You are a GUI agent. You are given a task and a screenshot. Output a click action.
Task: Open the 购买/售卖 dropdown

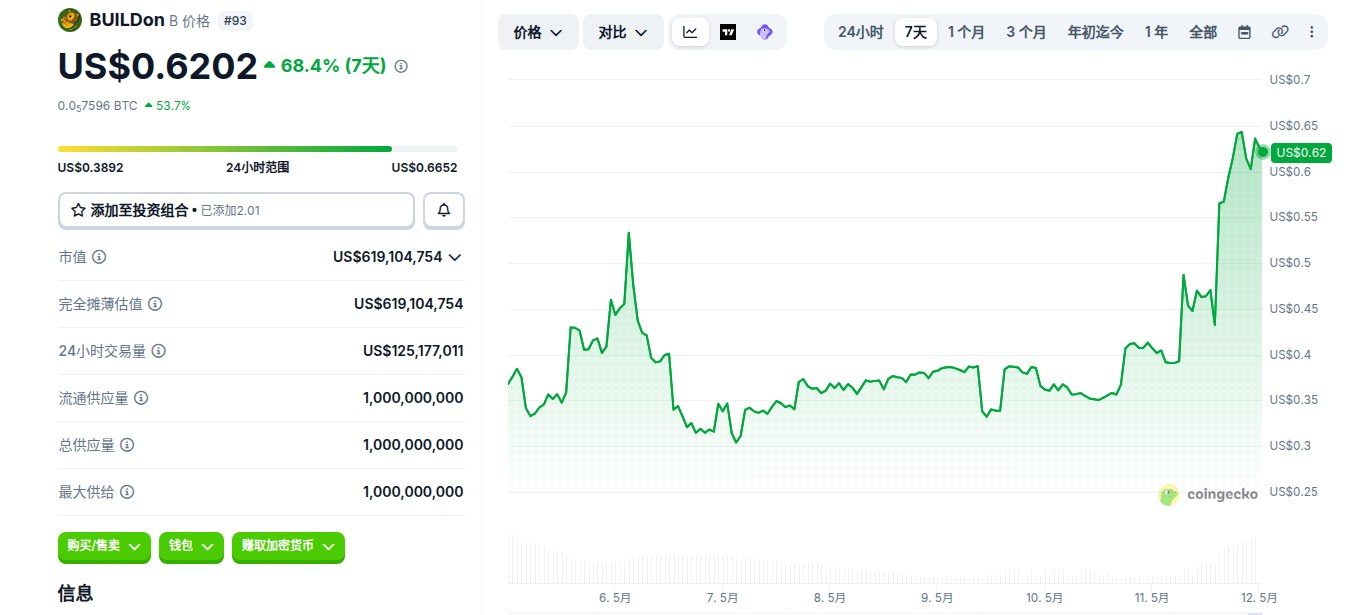(104, 547)
